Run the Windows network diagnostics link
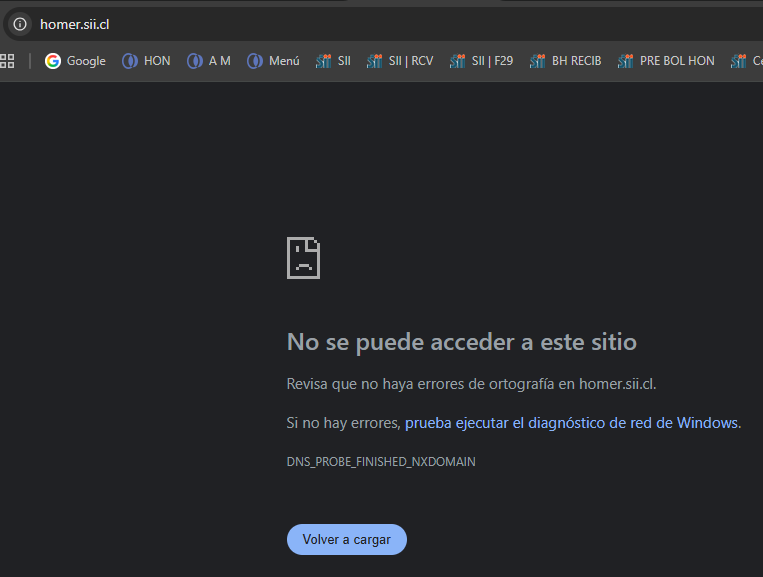The height and width of the screenshot is (577, 763). point(571,423)
